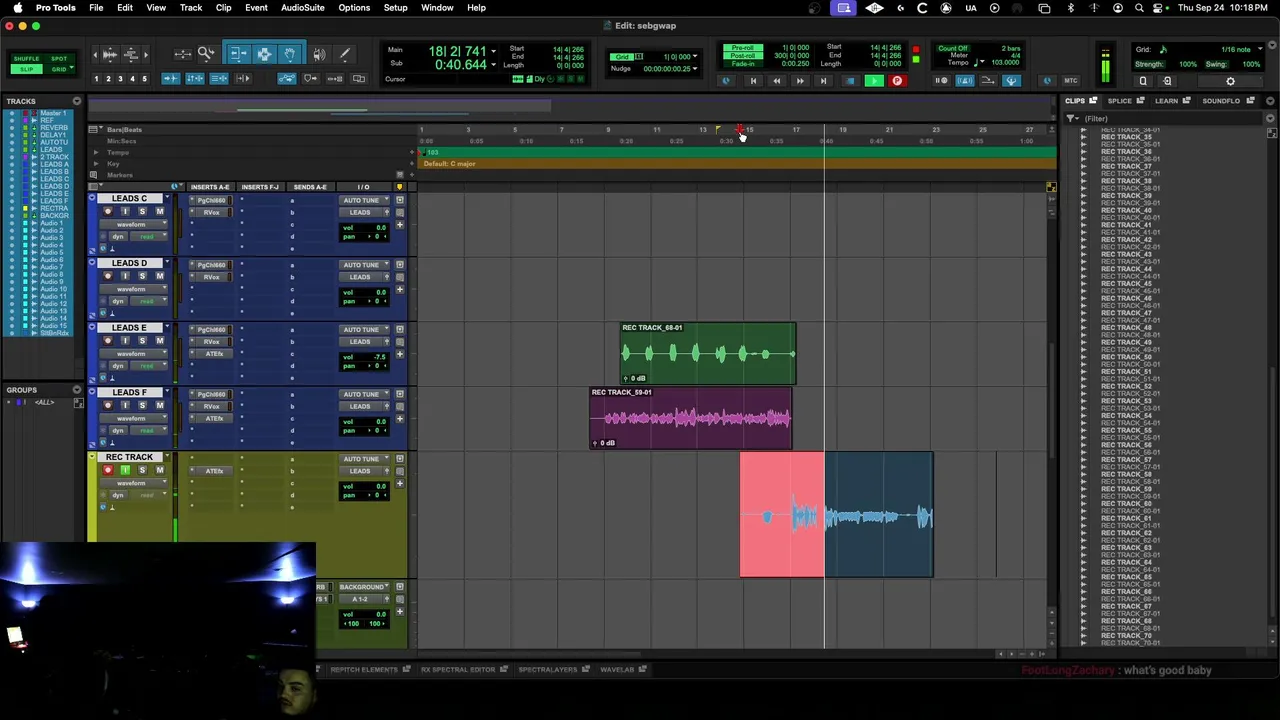Open the AudioSuite menu
This screenshot has width=1280, height=720.
(302, 8)
